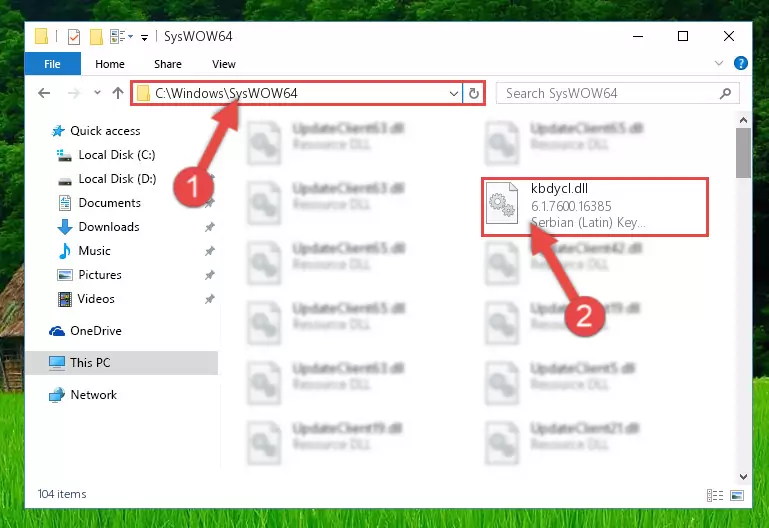This screenshot has width=769, height=528.
Task: Go forward with the right arrow button
Action: click(74, 93)
